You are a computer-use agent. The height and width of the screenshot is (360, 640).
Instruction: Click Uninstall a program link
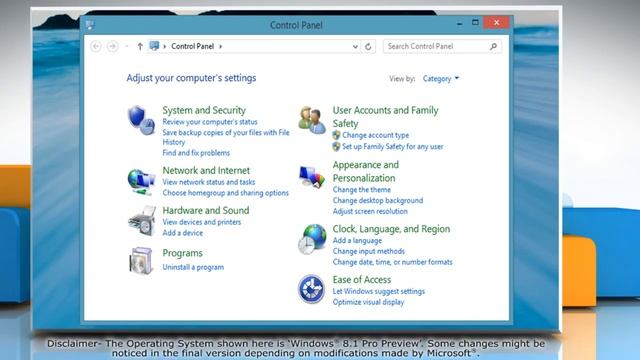pyautogui.click(x=193, y=267)
